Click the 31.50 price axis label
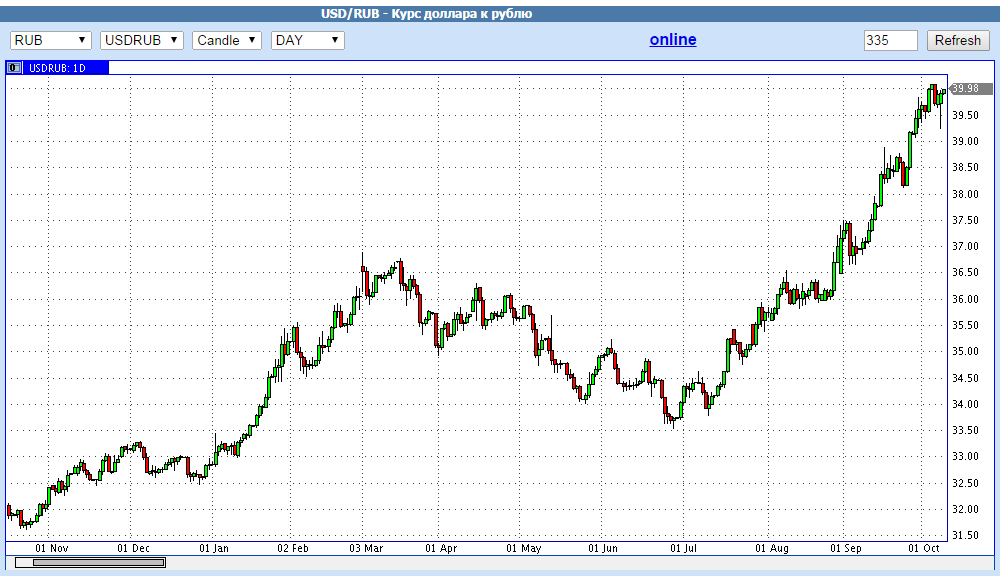Viewport: 1000px width, 576px height. click(x=965, y=535)
